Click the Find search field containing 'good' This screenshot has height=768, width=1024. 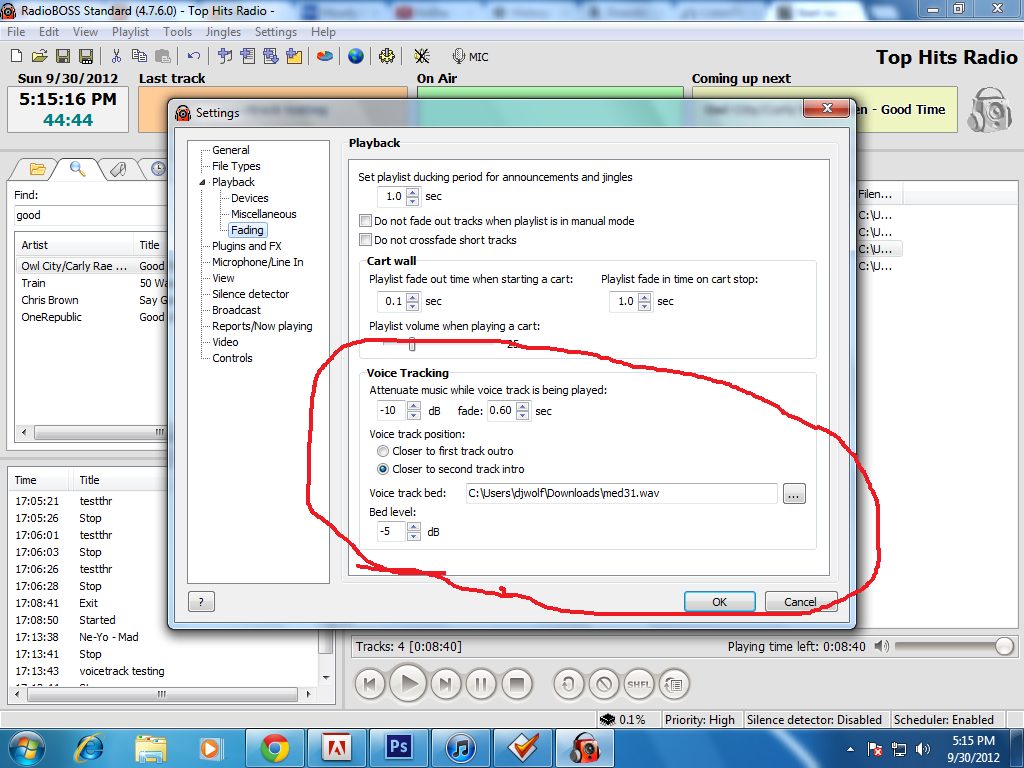pos(91,215)
